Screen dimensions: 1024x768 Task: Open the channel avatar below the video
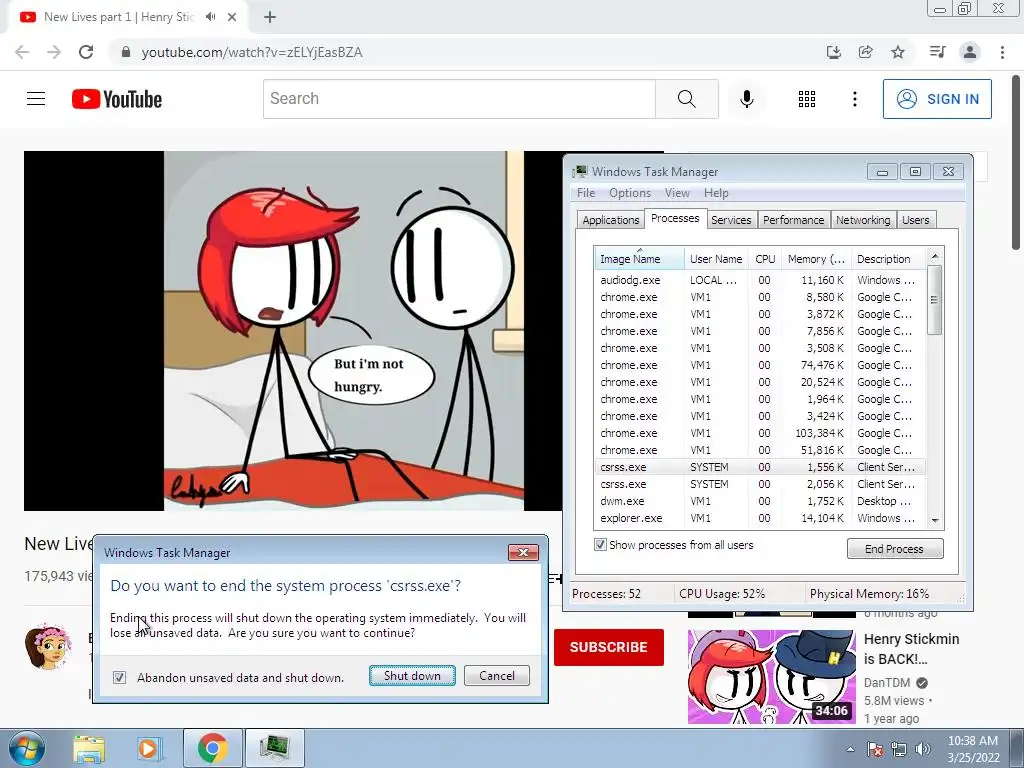[x=48, y=647]
